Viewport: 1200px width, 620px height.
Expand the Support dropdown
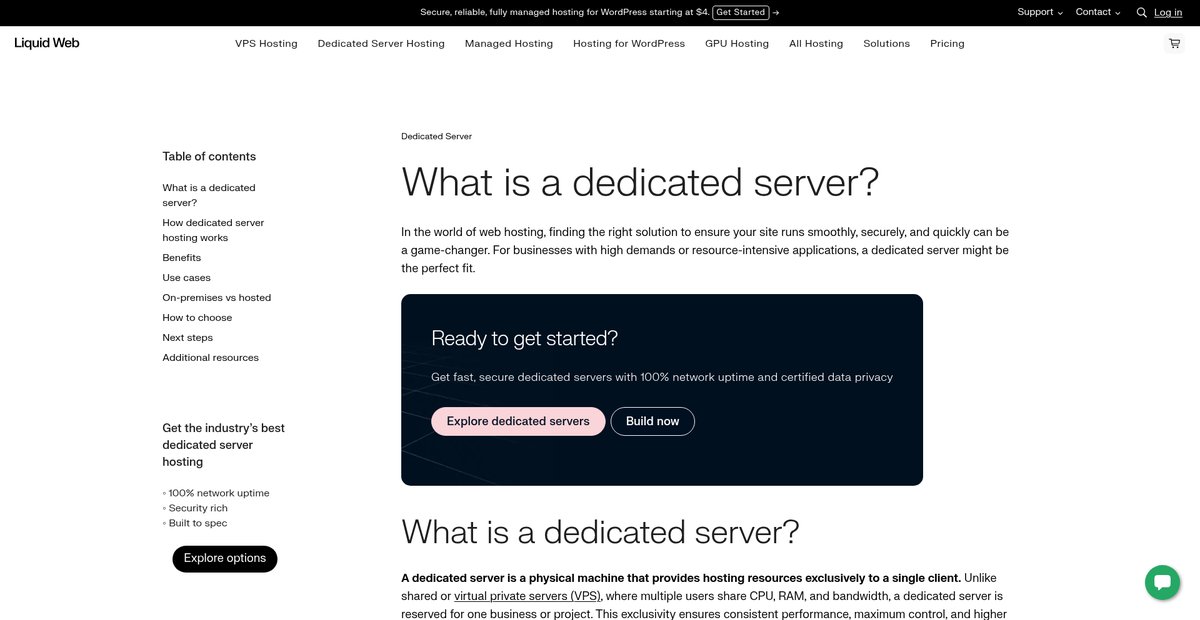1040,12
